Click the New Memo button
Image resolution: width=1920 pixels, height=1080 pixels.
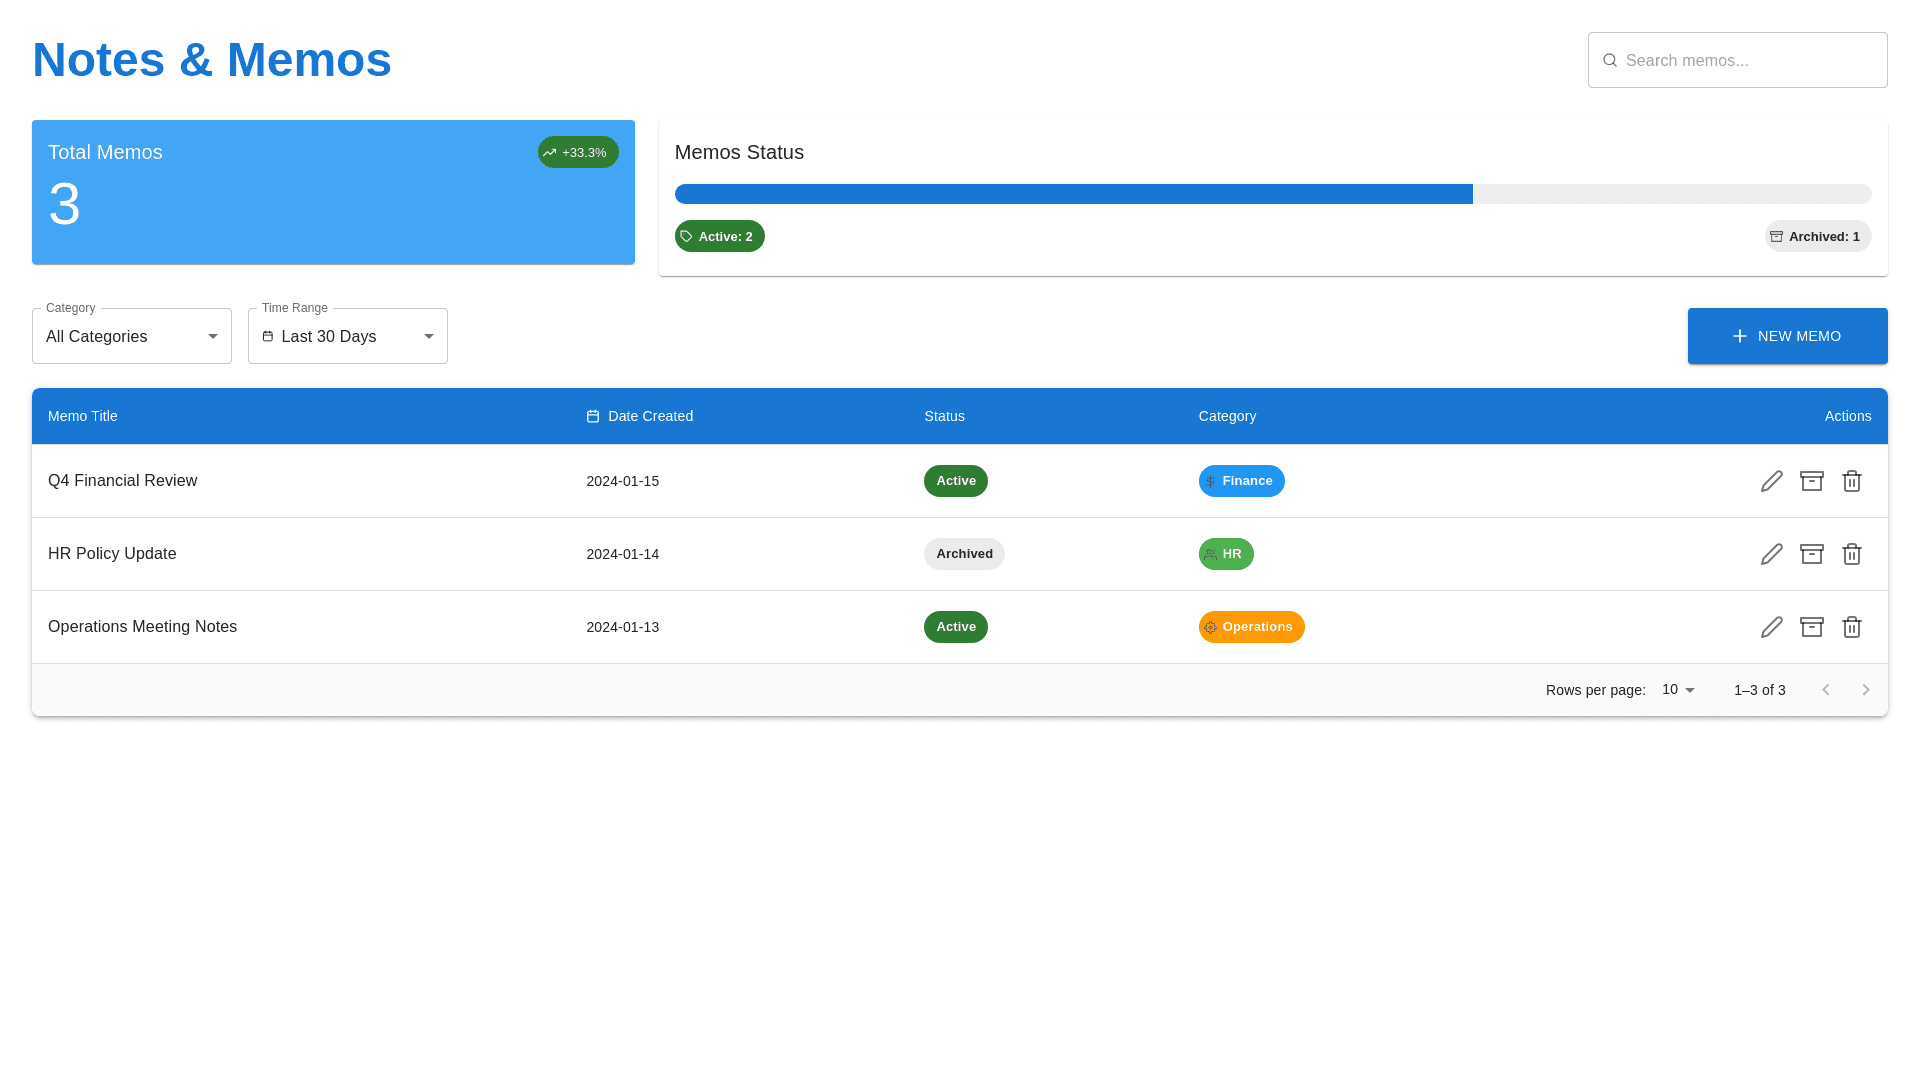1787,336
